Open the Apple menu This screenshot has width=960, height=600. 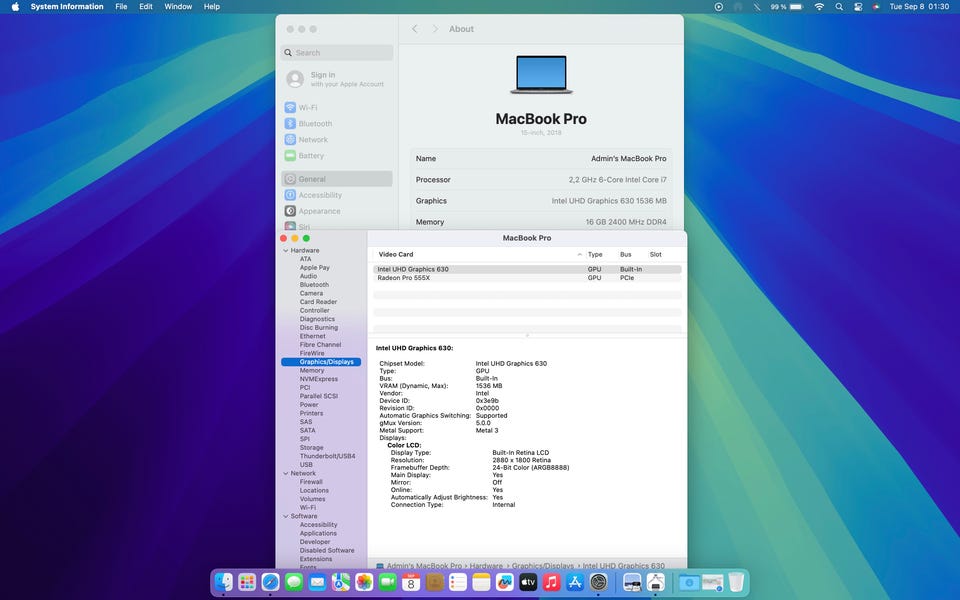click(15, 7)
